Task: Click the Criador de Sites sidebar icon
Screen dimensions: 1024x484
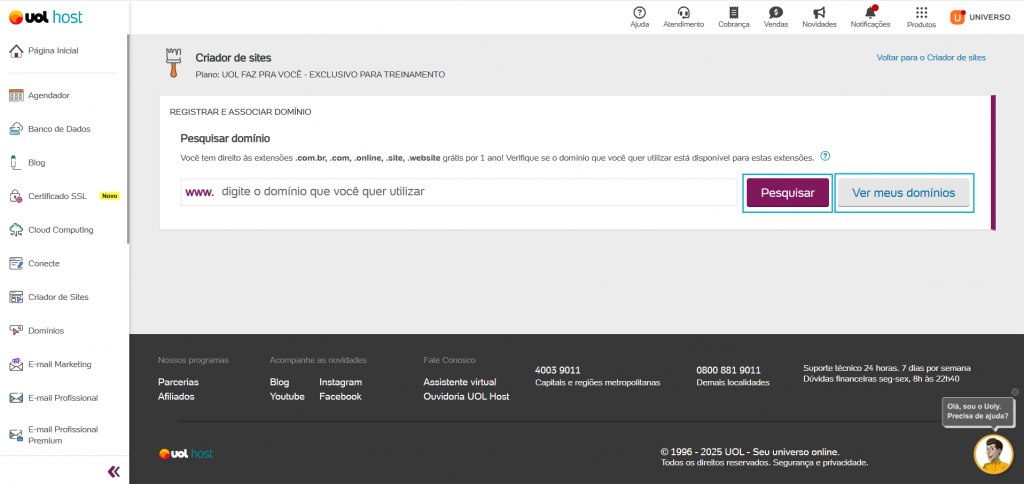Action: [x=16, y=297]
